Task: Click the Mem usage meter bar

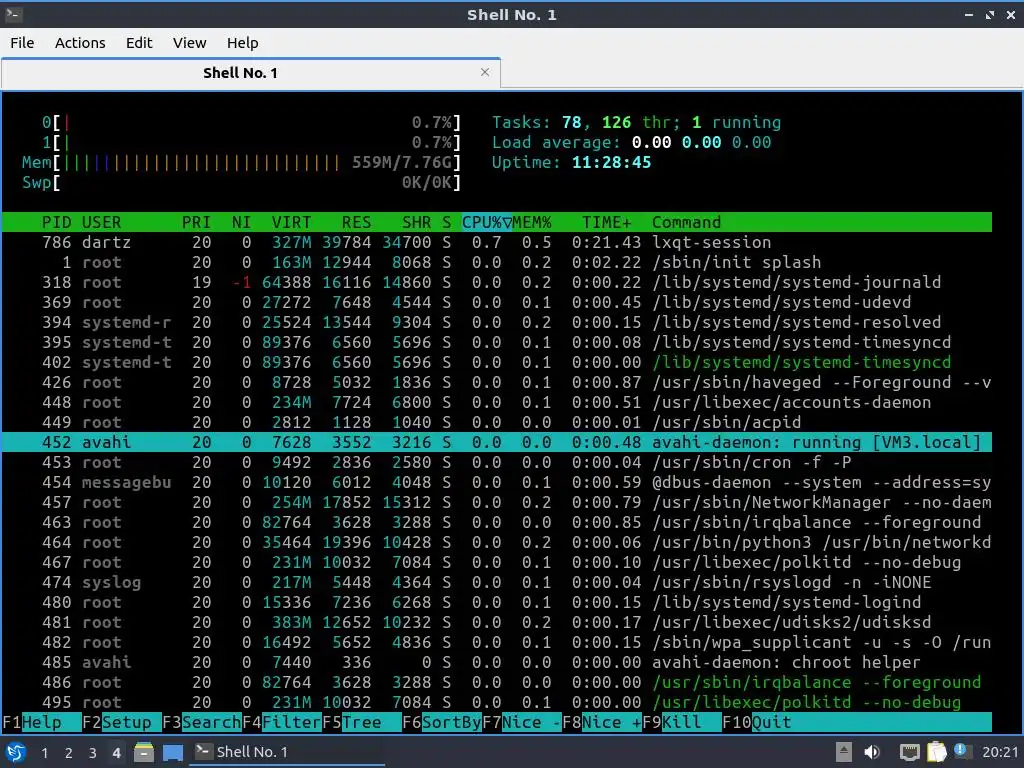Action: coord(242,163)
